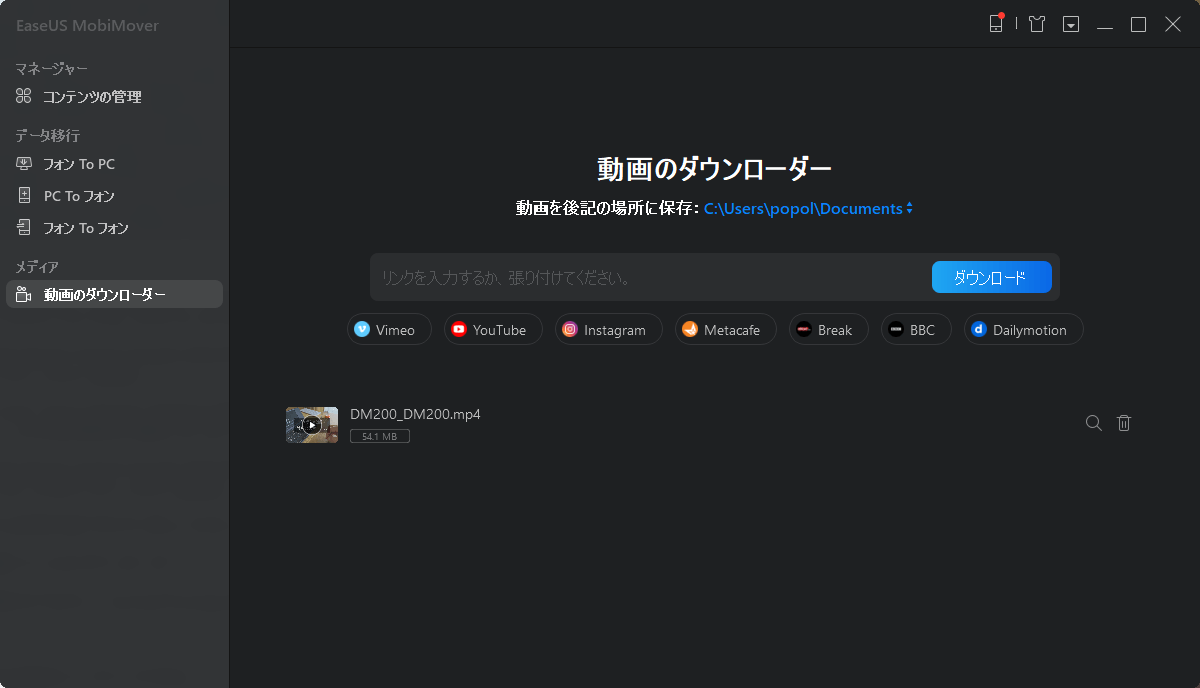The image size is (1200, 688).
Task: Play the DM200_DM200.mp4 video thumbnail
Action: (312, 425)
